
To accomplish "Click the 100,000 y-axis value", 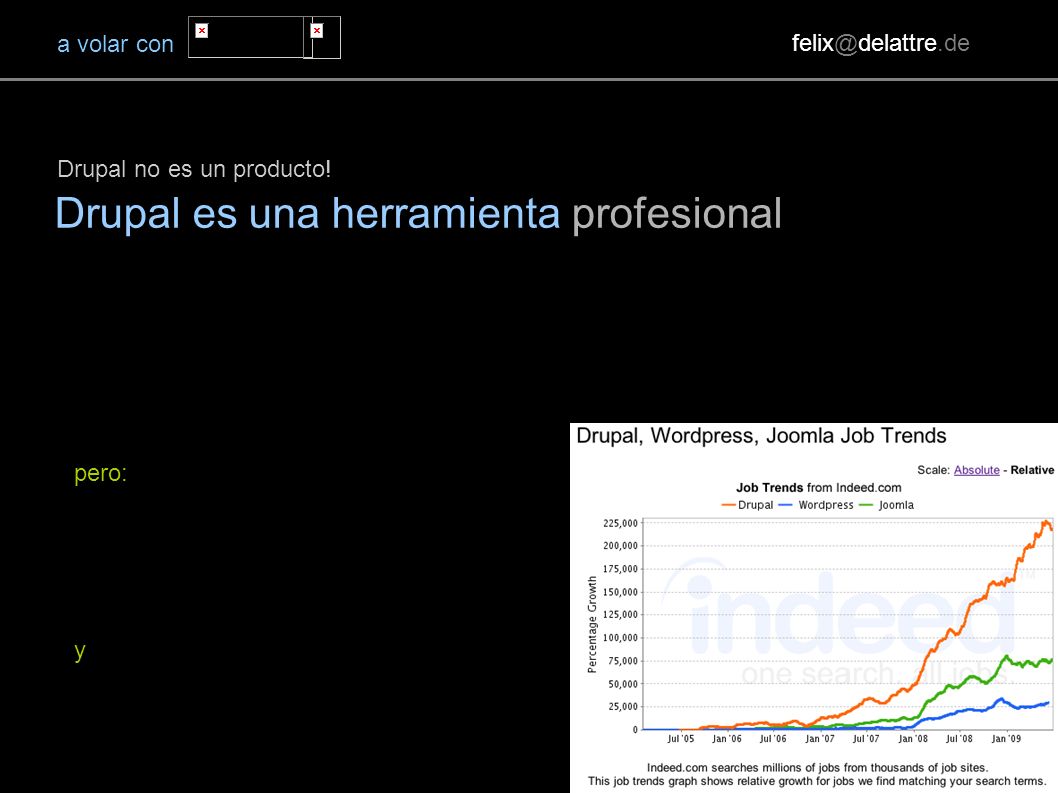I will click(620, 638).
